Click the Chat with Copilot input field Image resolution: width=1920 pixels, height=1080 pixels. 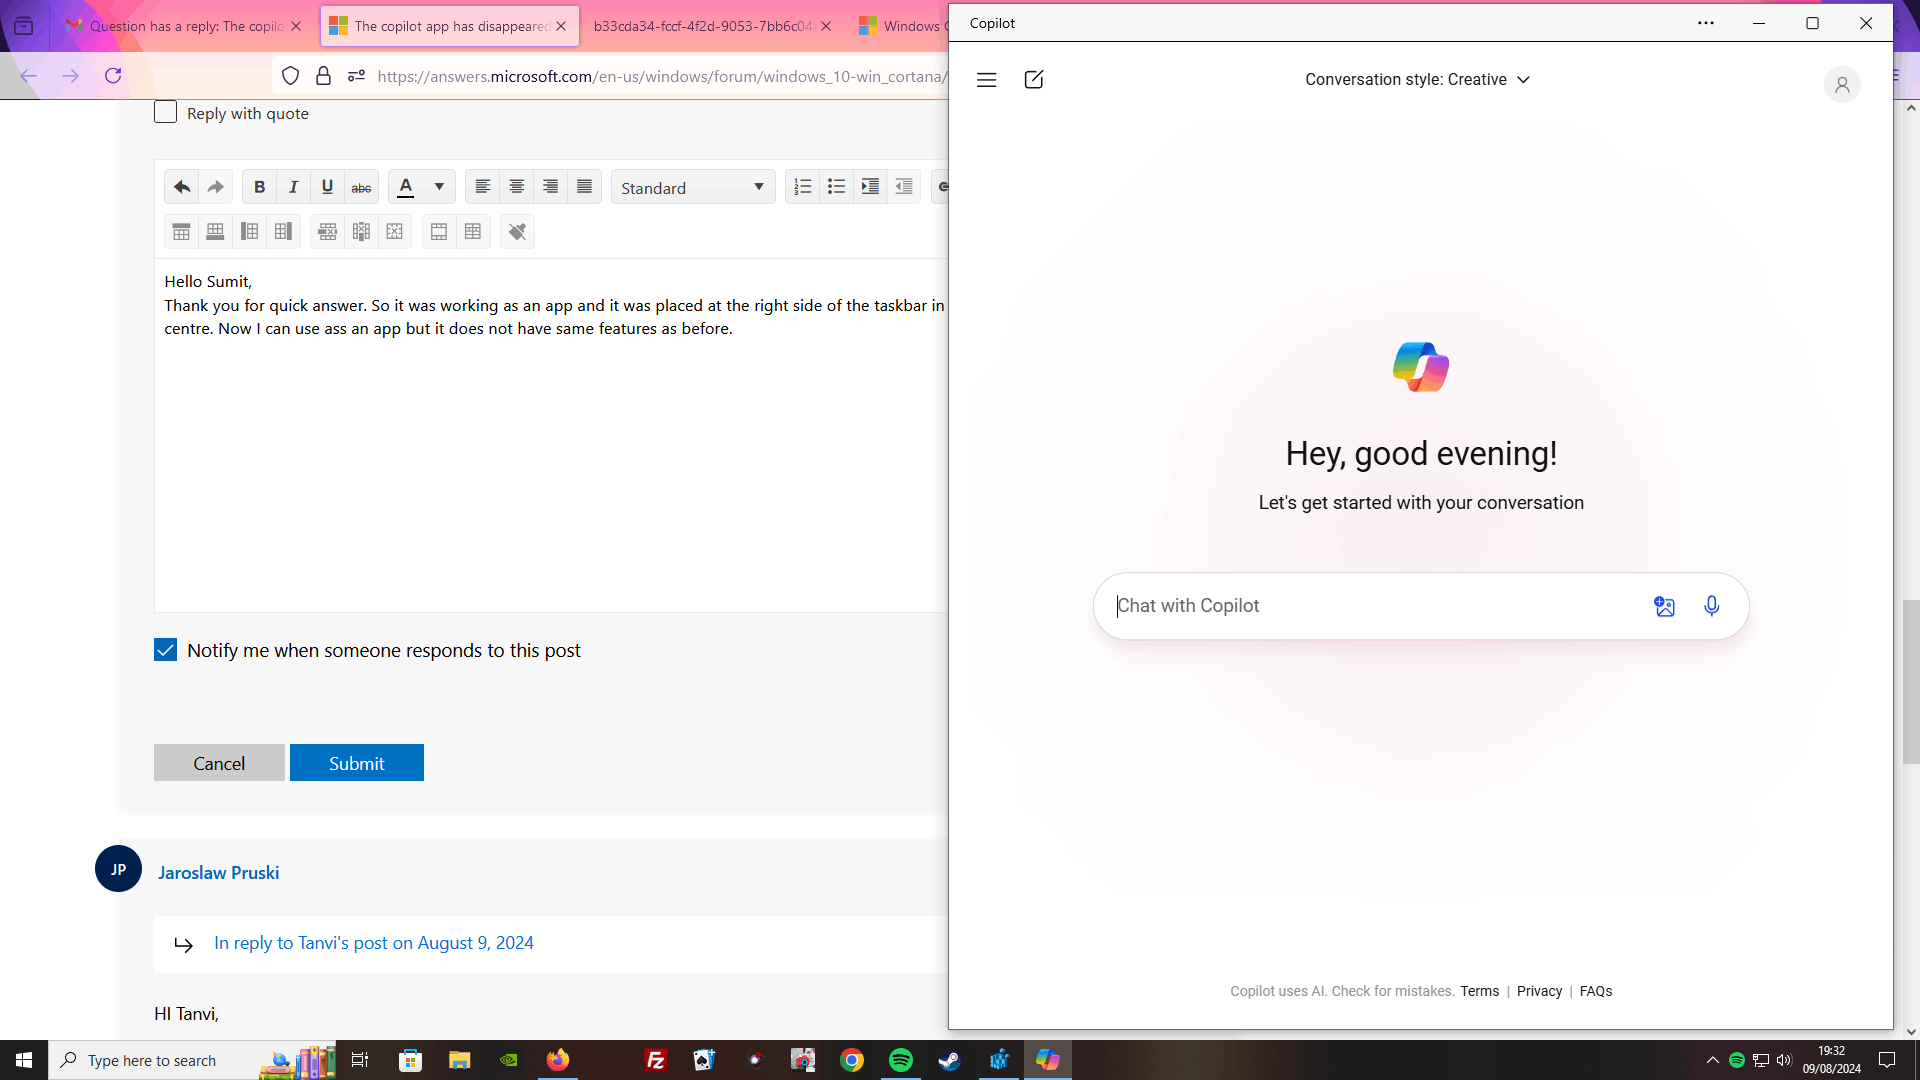coord(1370,606)
